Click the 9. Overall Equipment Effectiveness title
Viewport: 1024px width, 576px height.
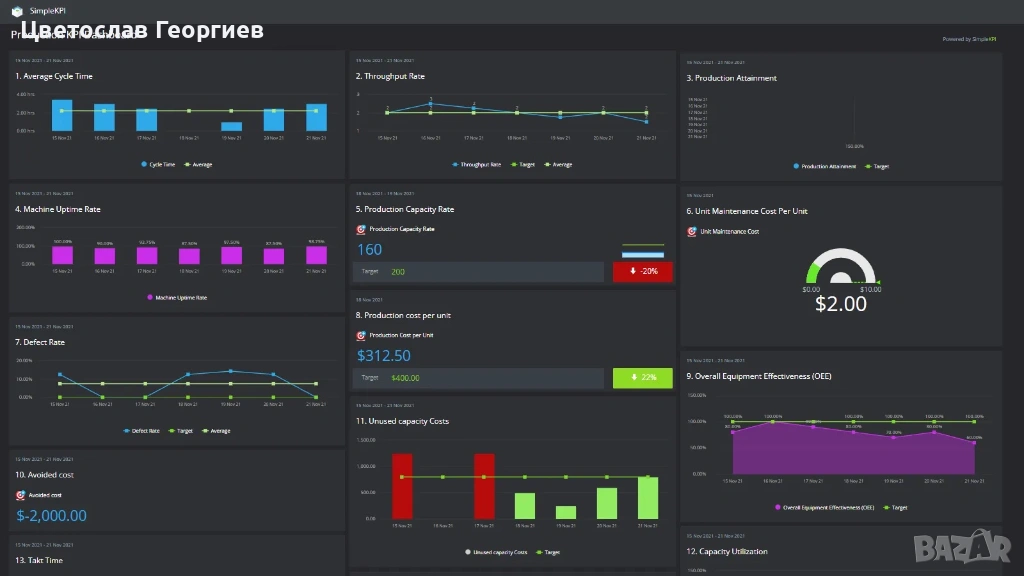[759, 376]
